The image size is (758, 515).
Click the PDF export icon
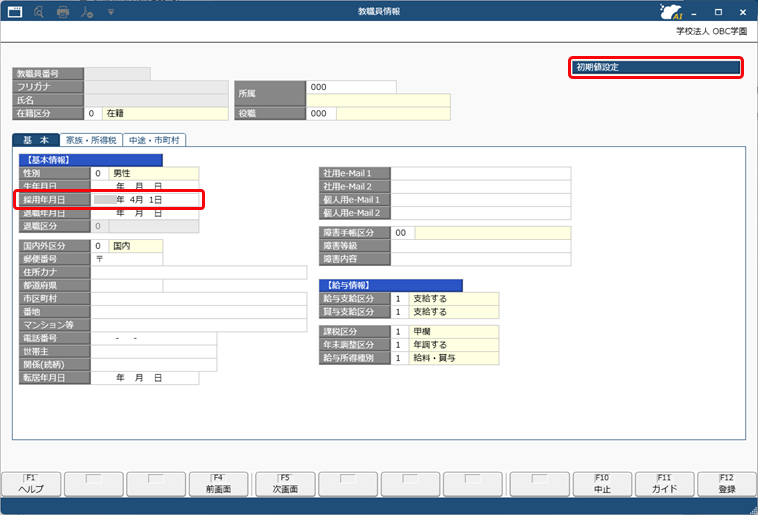coord(87,11)
